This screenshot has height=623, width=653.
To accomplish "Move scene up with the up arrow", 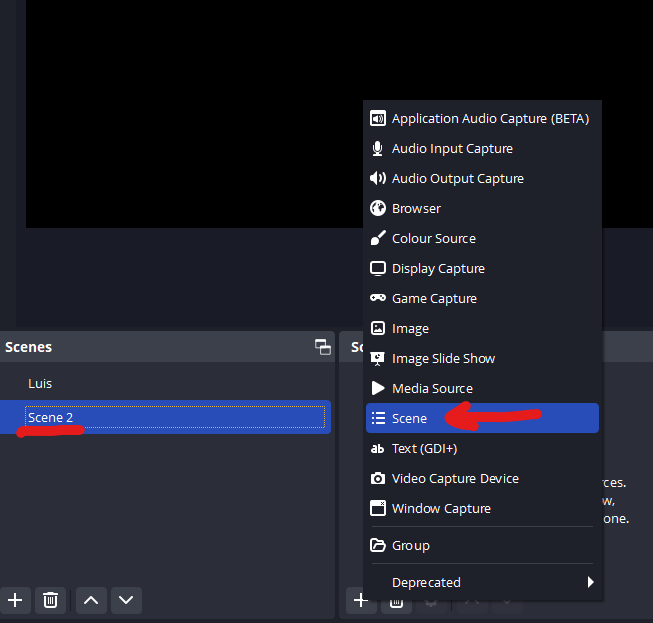I will pyautogui.click(x=91, y=600).
